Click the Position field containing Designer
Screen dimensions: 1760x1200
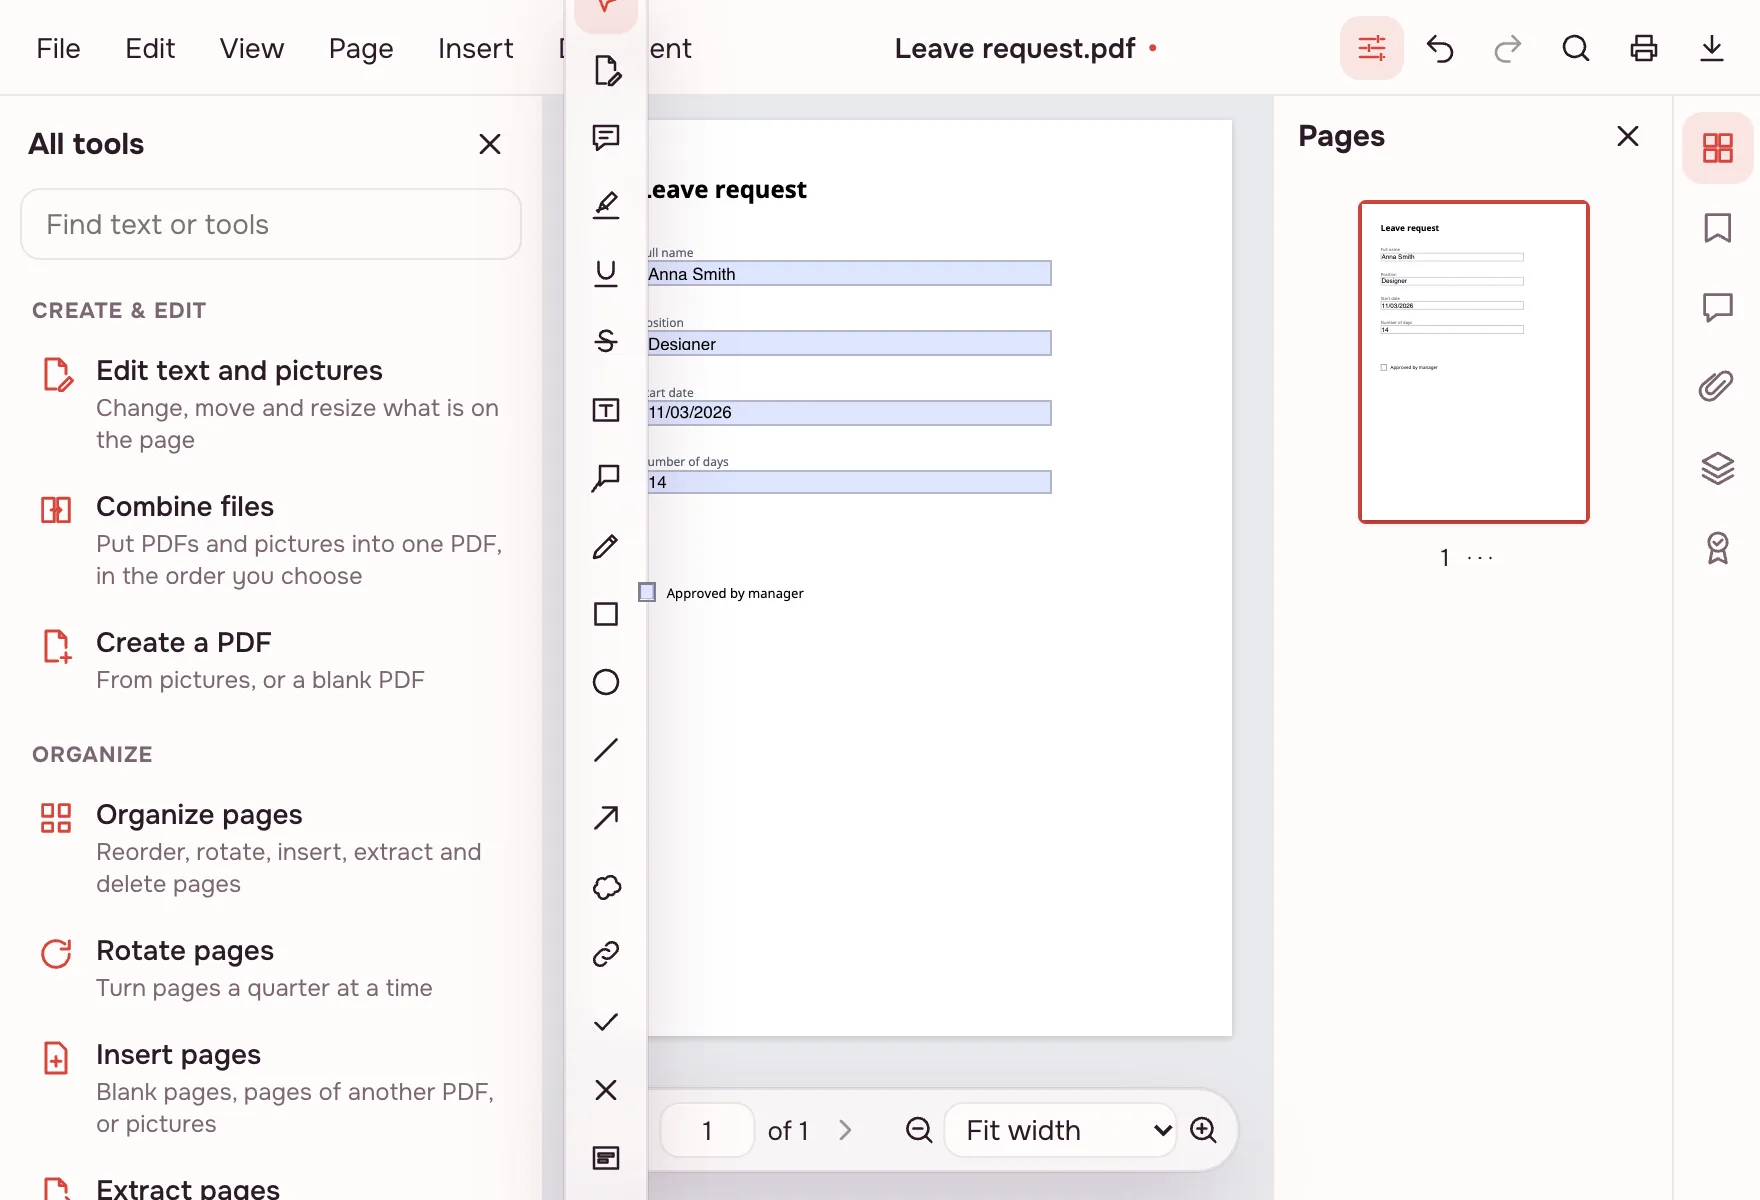849,343
